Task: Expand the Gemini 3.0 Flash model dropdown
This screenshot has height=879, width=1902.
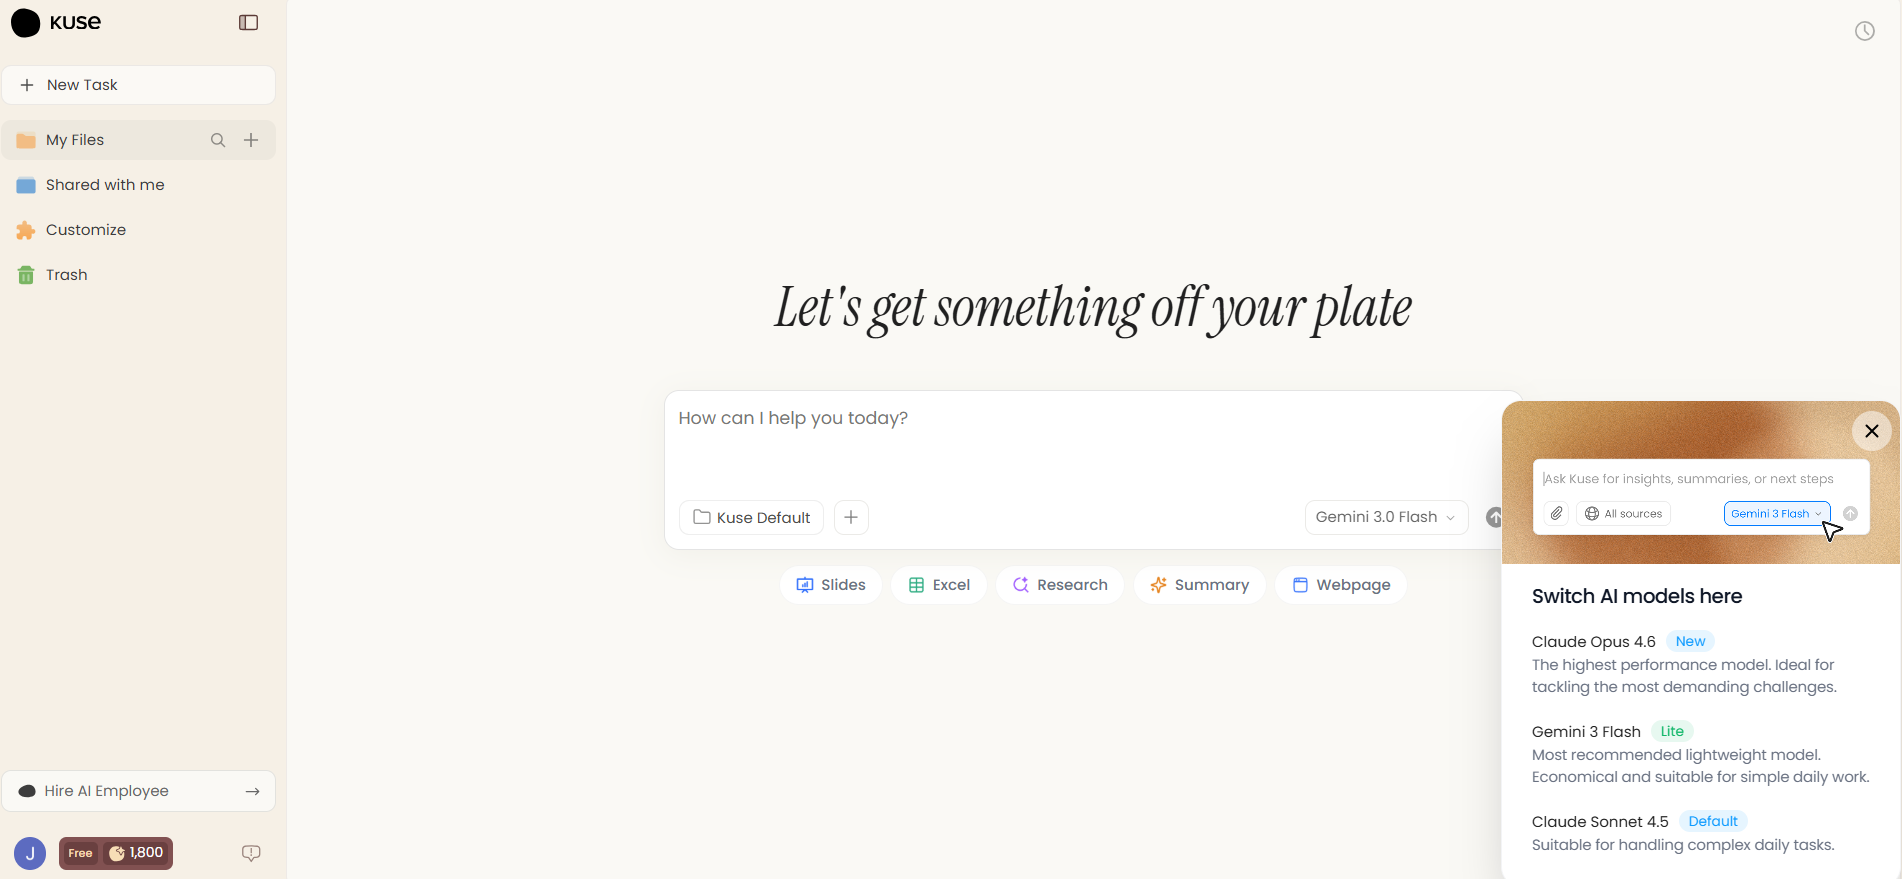Action: tap(1385, 517)
